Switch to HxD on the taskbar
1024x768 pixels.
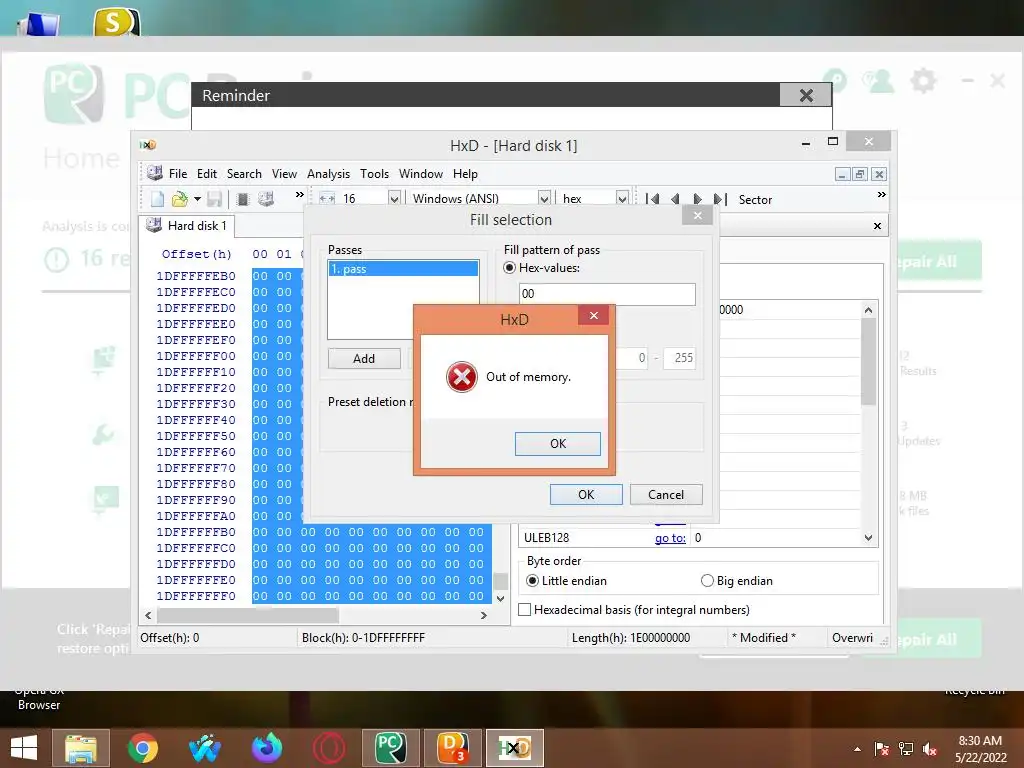[515, 748]
